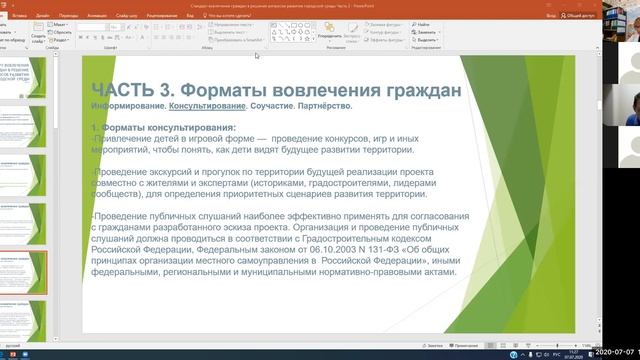
Task: Click the Упорядочить (Arrange) icon
Action: click(x=329, y=27)
